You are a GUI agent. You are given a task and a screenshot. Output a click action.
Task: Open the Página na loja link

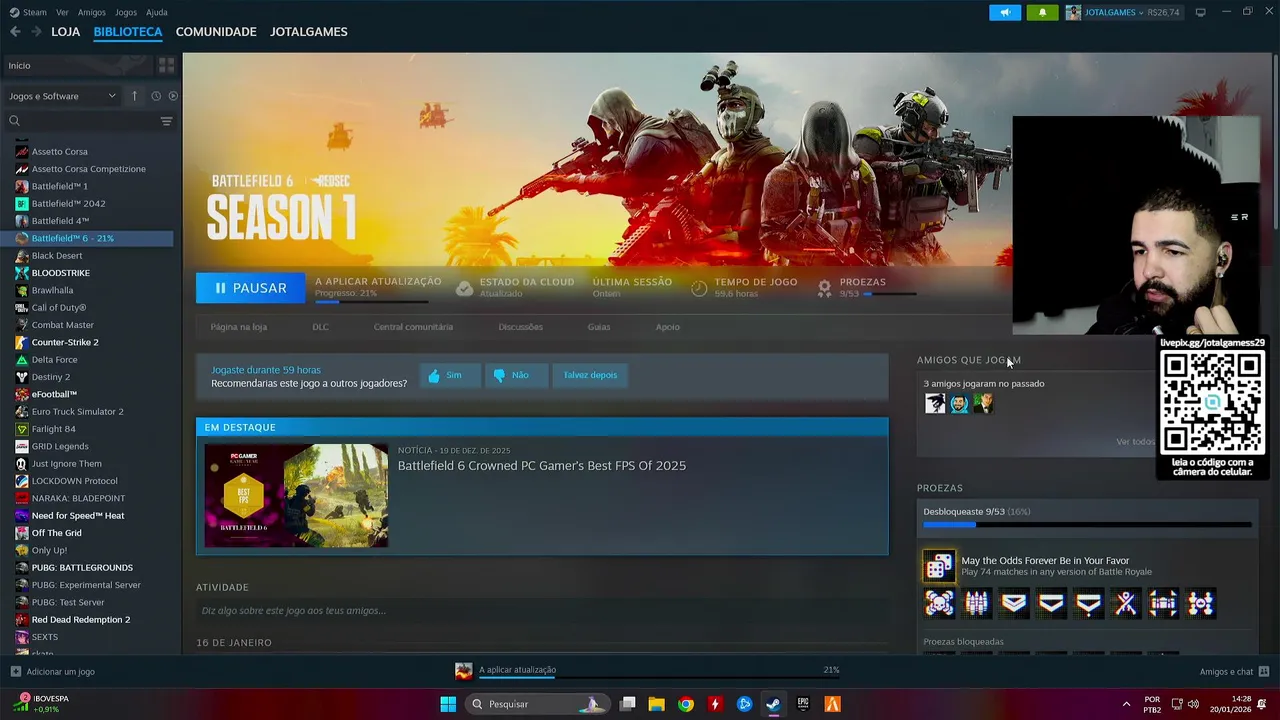coord(238,327)
